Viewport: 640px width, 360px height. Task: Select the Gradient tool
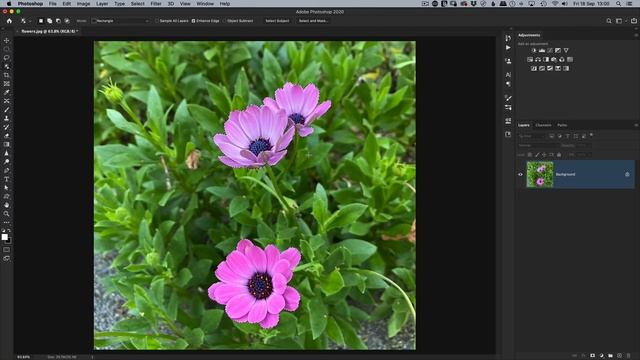7,144
